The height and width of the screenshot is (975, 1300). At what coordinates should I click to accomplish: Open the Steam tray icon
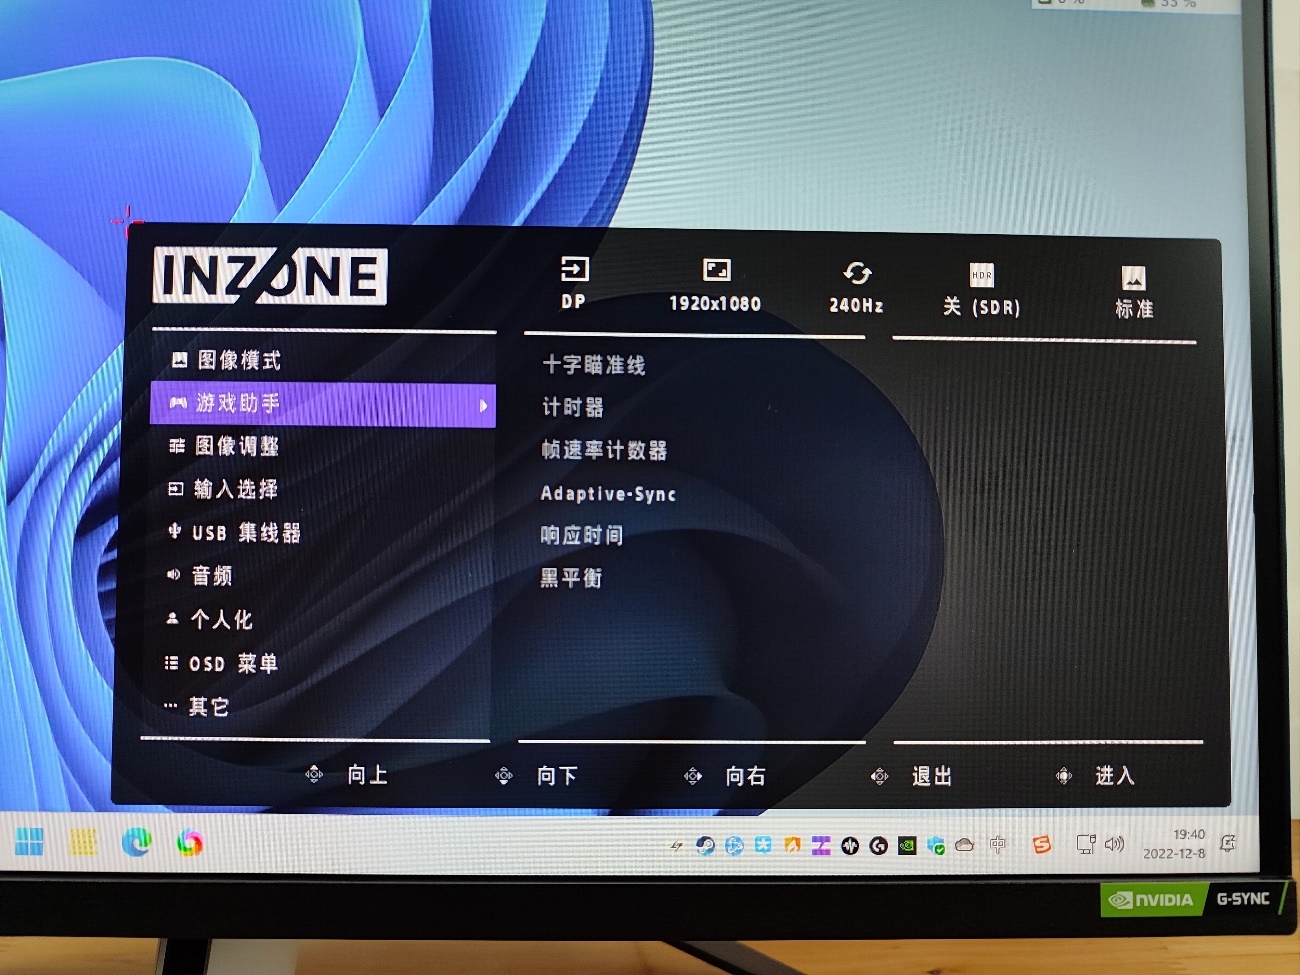(705, 846)
